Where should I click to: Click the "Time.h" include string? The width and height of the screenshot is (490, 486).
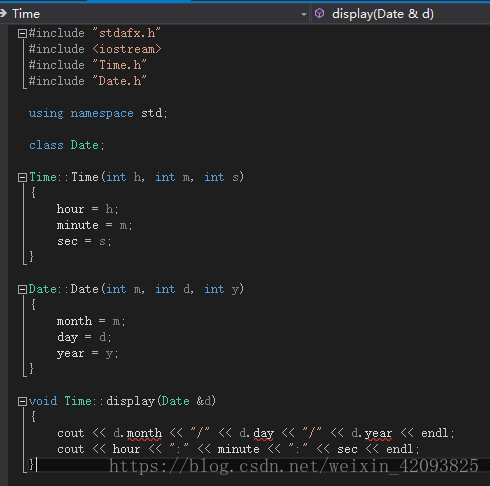click(x=119, y=65)
